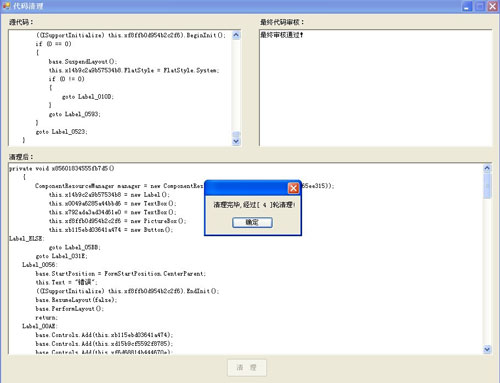The height and width of the screenshot is (383, 500).
Task: Click the 确定 button in the dialog
Action: [252, 222]
